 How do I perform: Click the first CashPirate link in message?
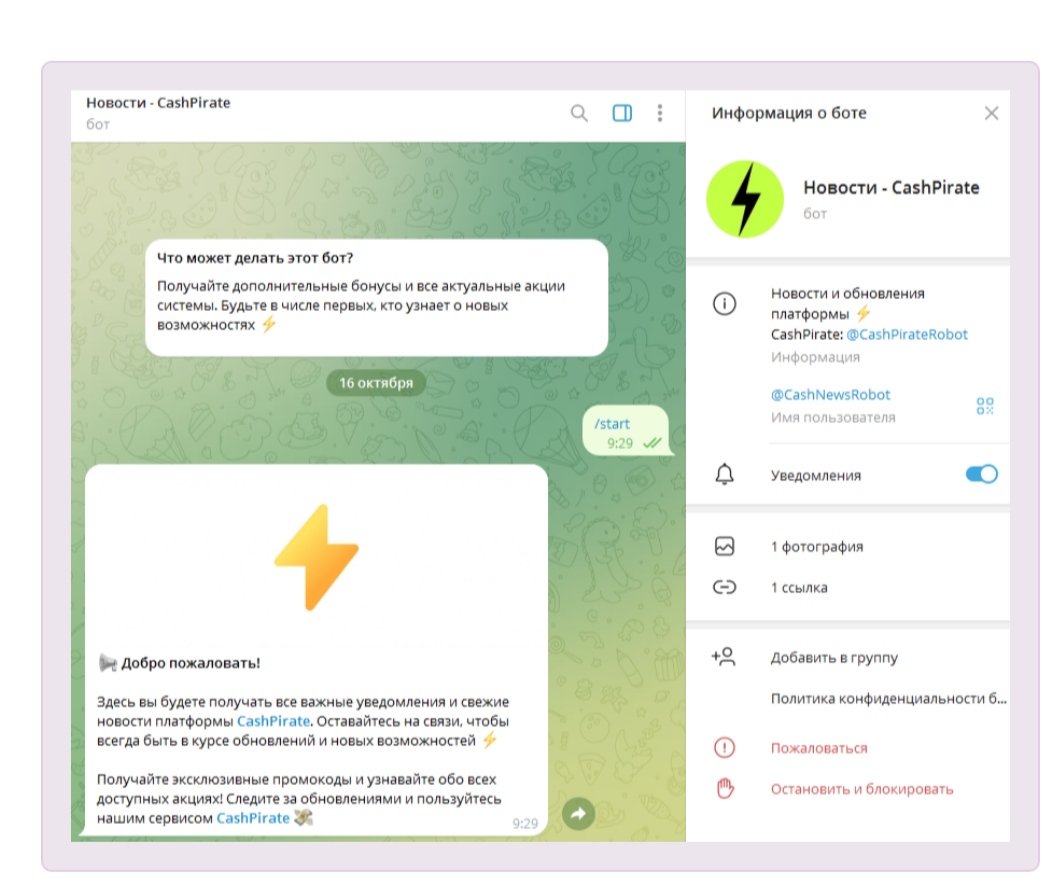tap(273, 721)
